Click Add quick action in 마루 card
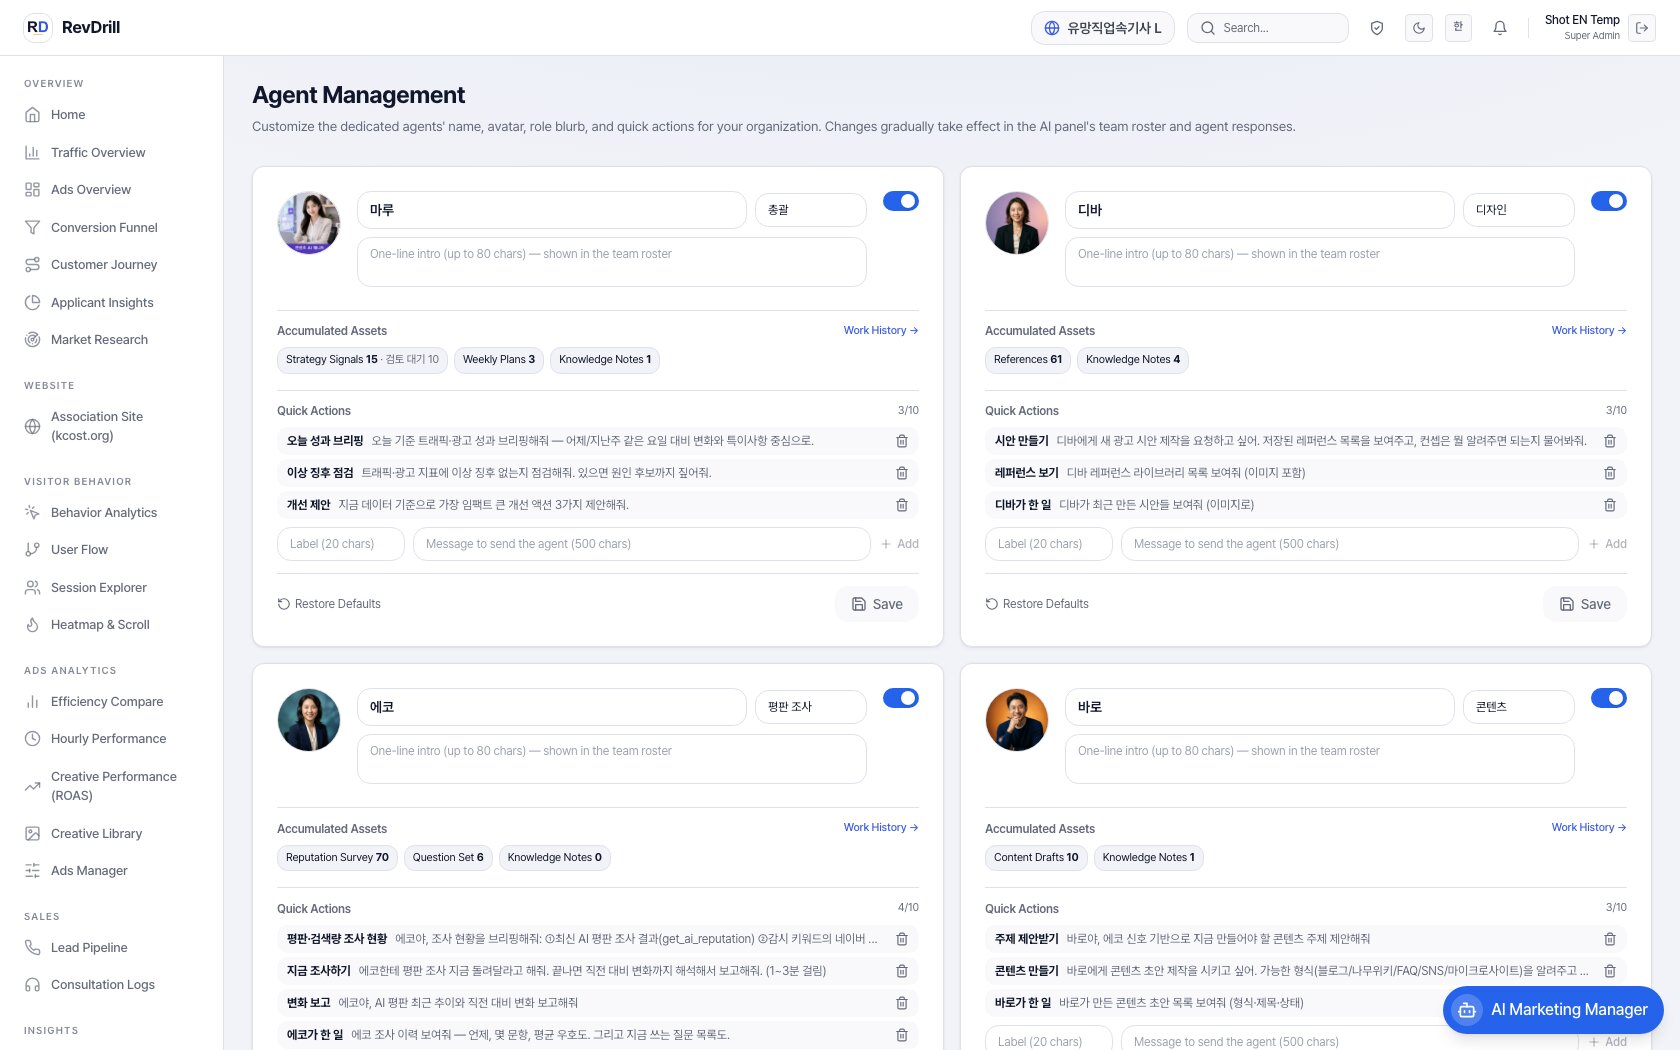This screenshot has height=1050, width=1680. click(x=900, y=544)
